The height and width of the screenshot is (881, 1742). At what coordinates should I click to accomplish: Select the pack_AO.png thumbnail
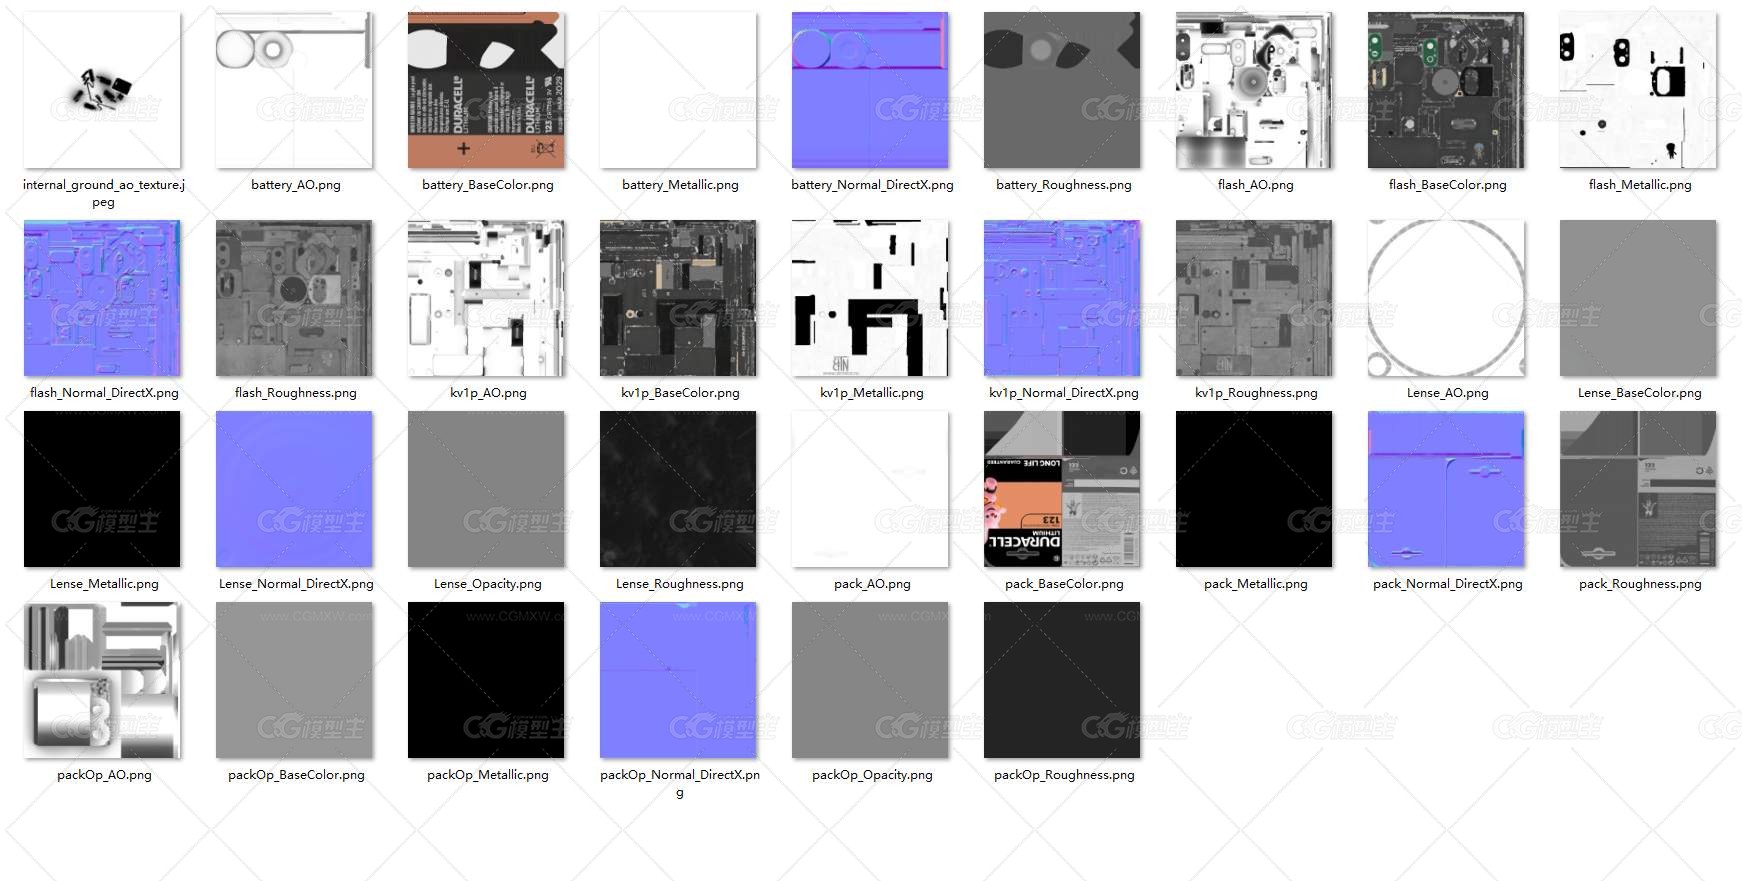(x=870, y=489)
